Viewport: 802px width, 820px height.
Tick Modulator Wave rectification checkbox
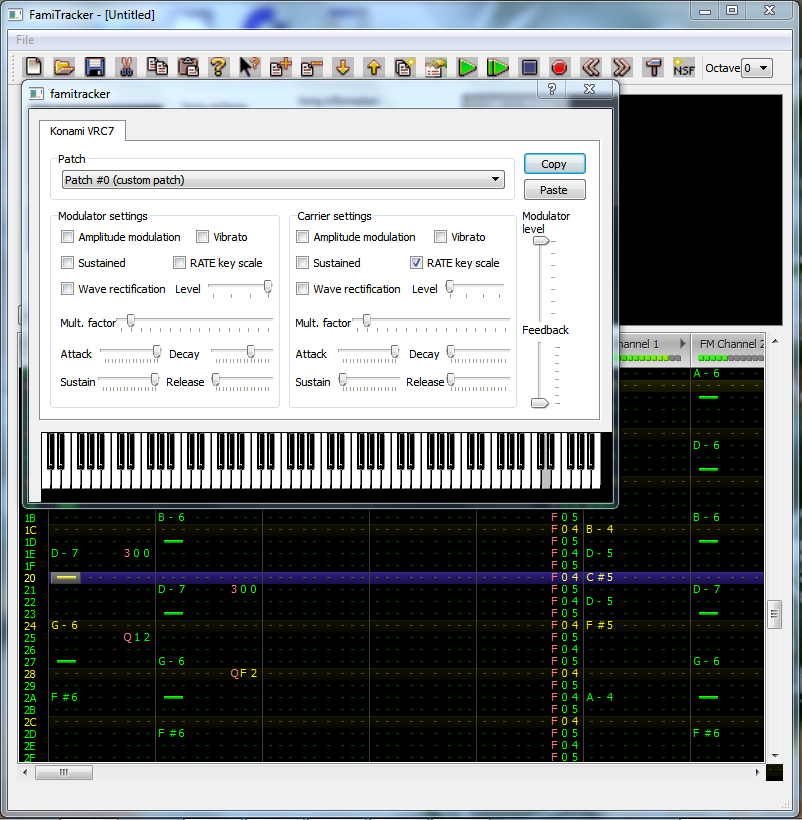pyautogui.click(x=68, y=289)
